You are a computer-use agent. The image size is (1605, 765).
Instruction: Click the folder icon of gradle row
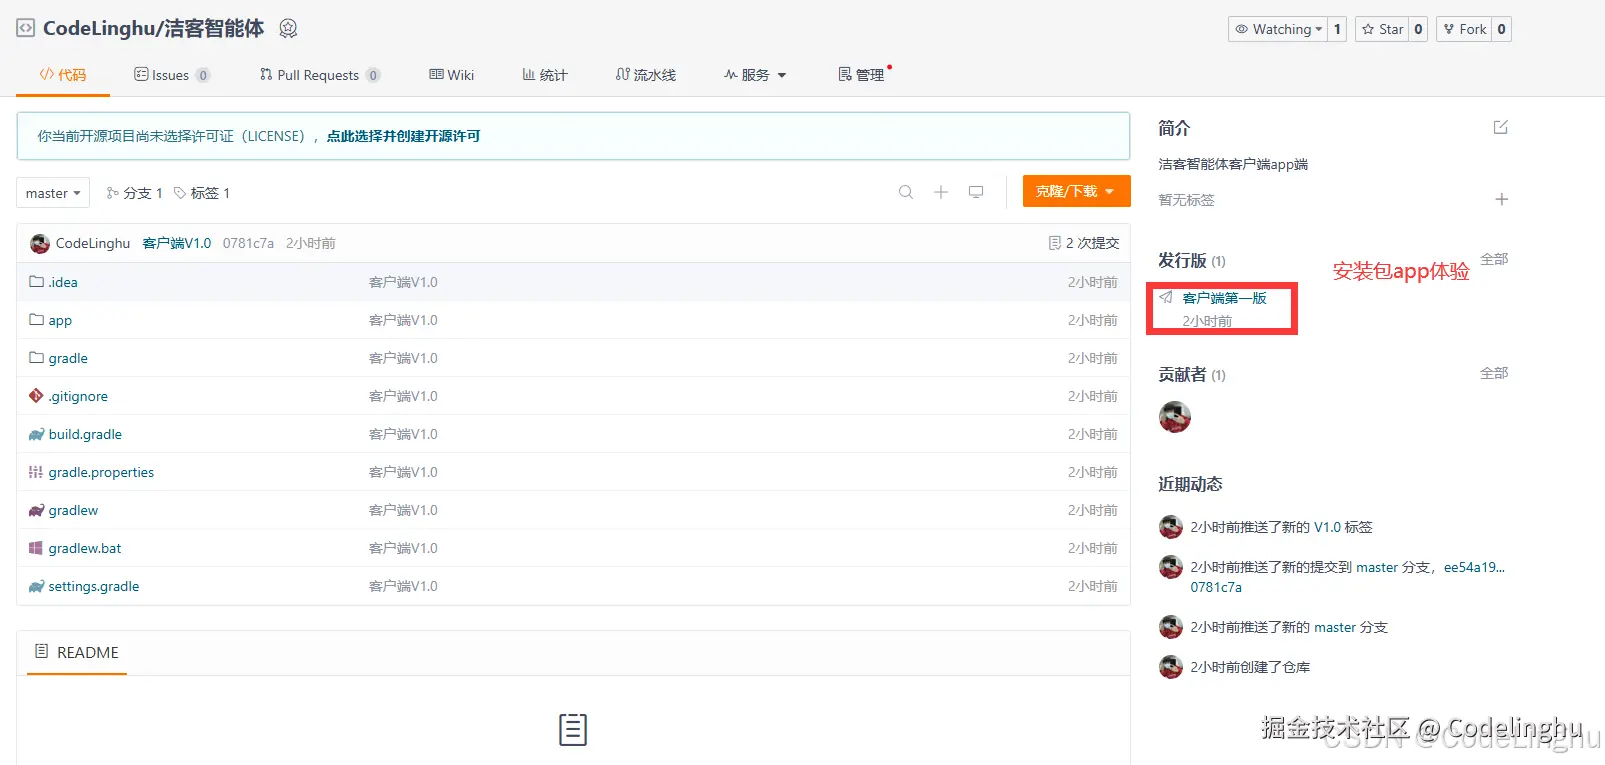[x=36, y=358]
